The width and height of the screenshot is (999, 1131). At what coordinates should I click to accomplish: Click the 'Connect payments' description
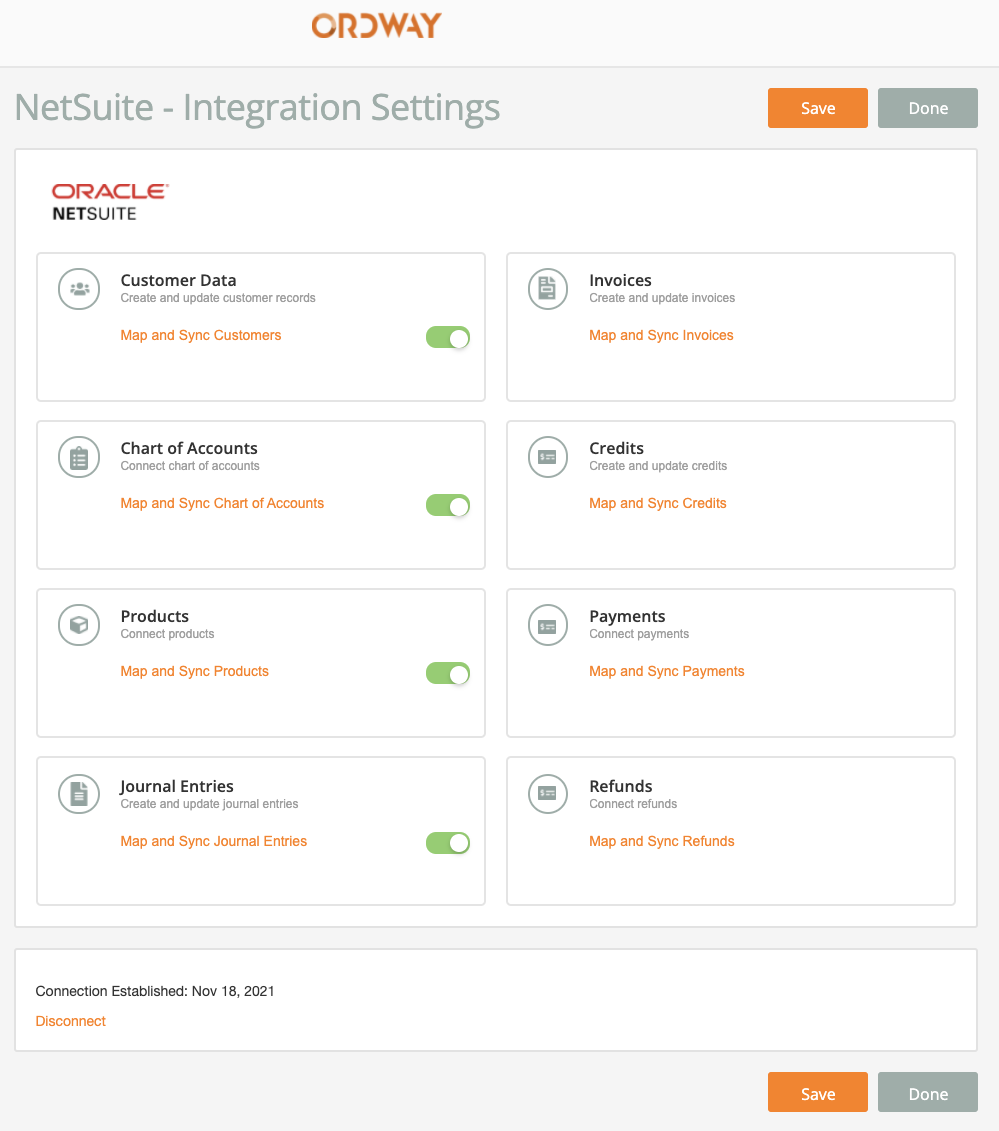click(639, 634)
